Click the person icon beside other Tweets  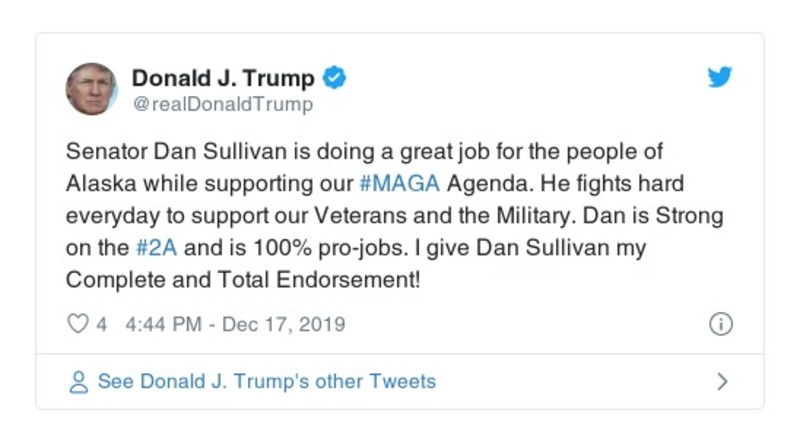78,382
